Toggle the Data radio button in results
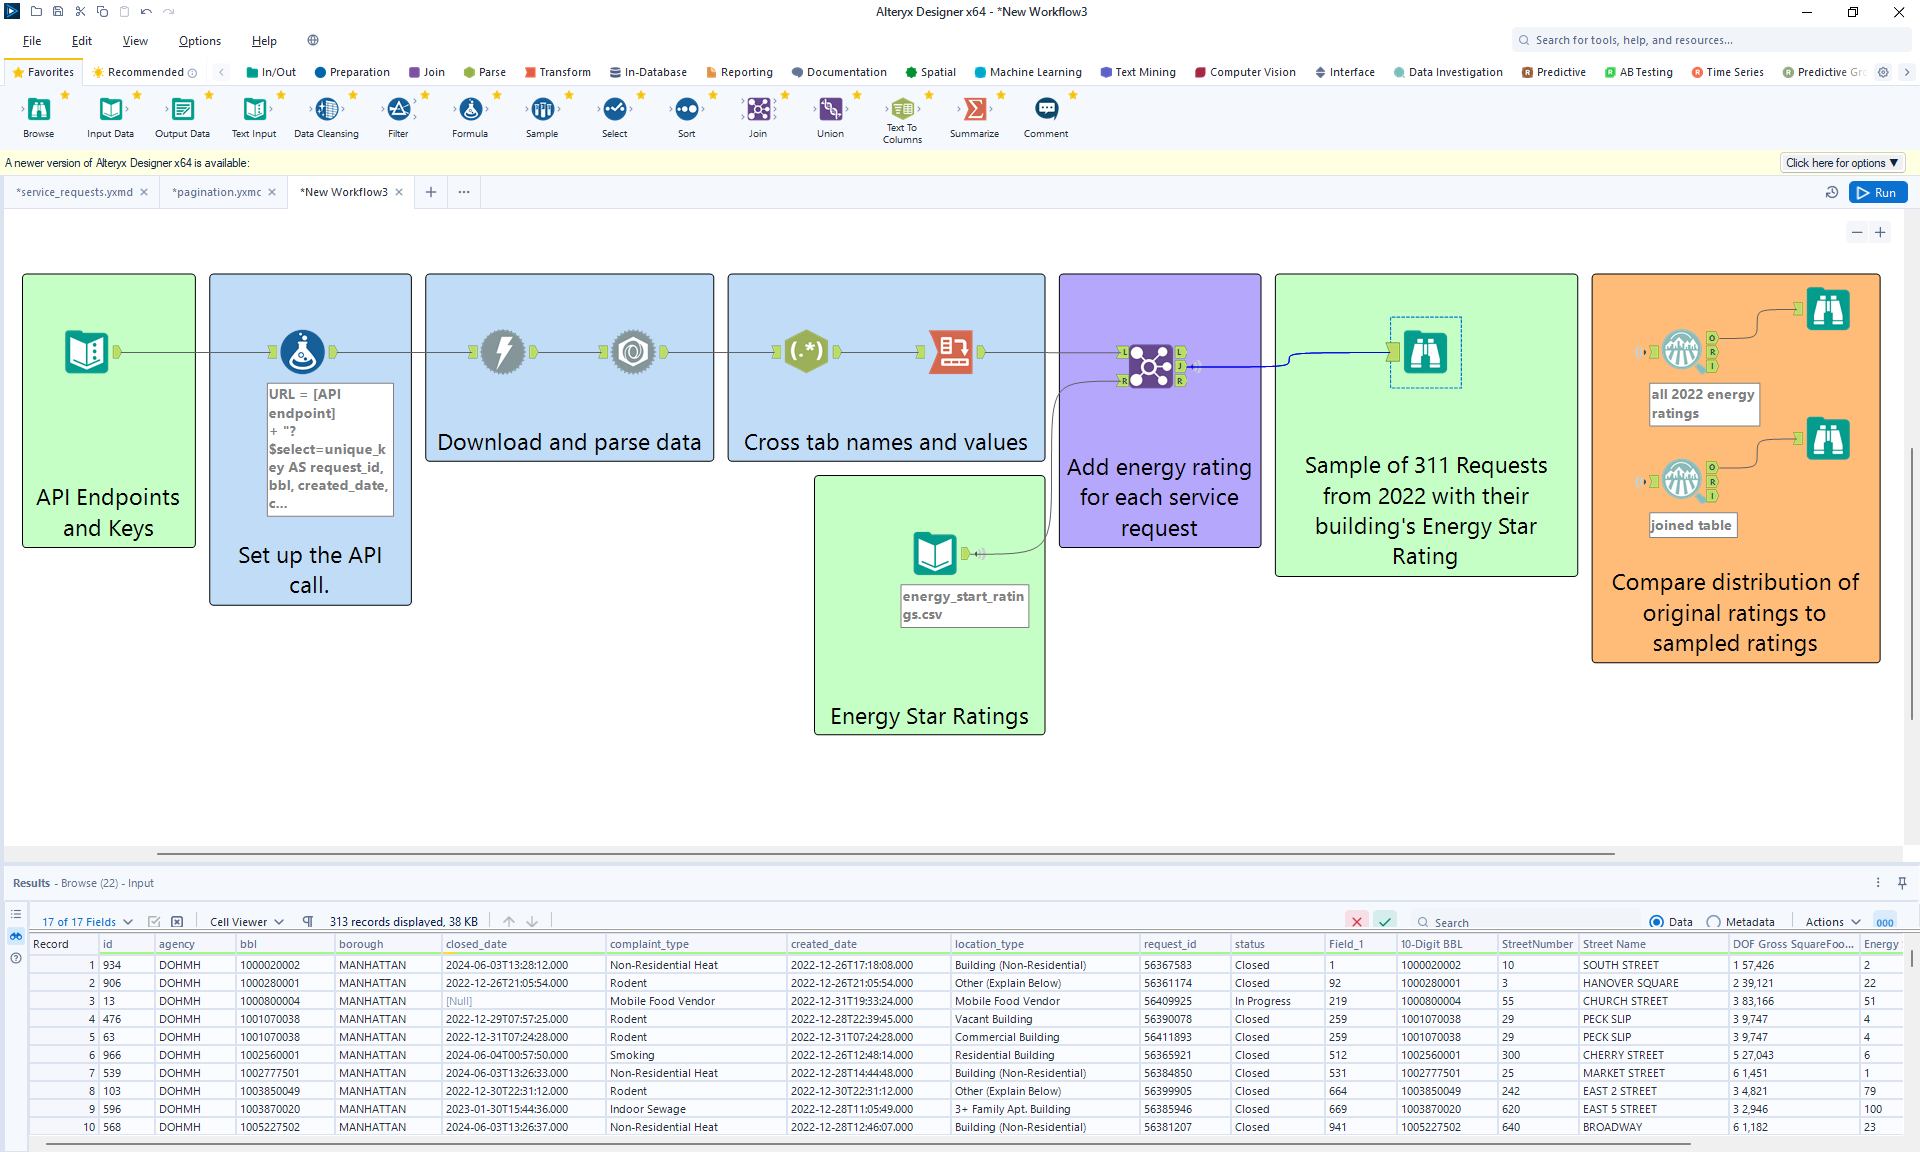 tap(1654, 922)
